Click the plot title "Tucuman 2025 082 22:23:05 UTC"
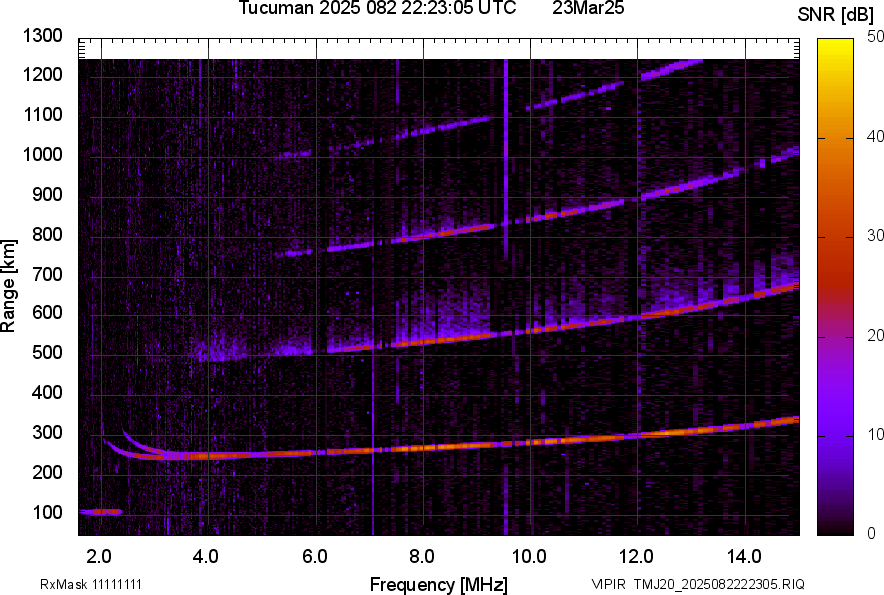The width and height of the screenshot is (884, 595). pos(377,8)
